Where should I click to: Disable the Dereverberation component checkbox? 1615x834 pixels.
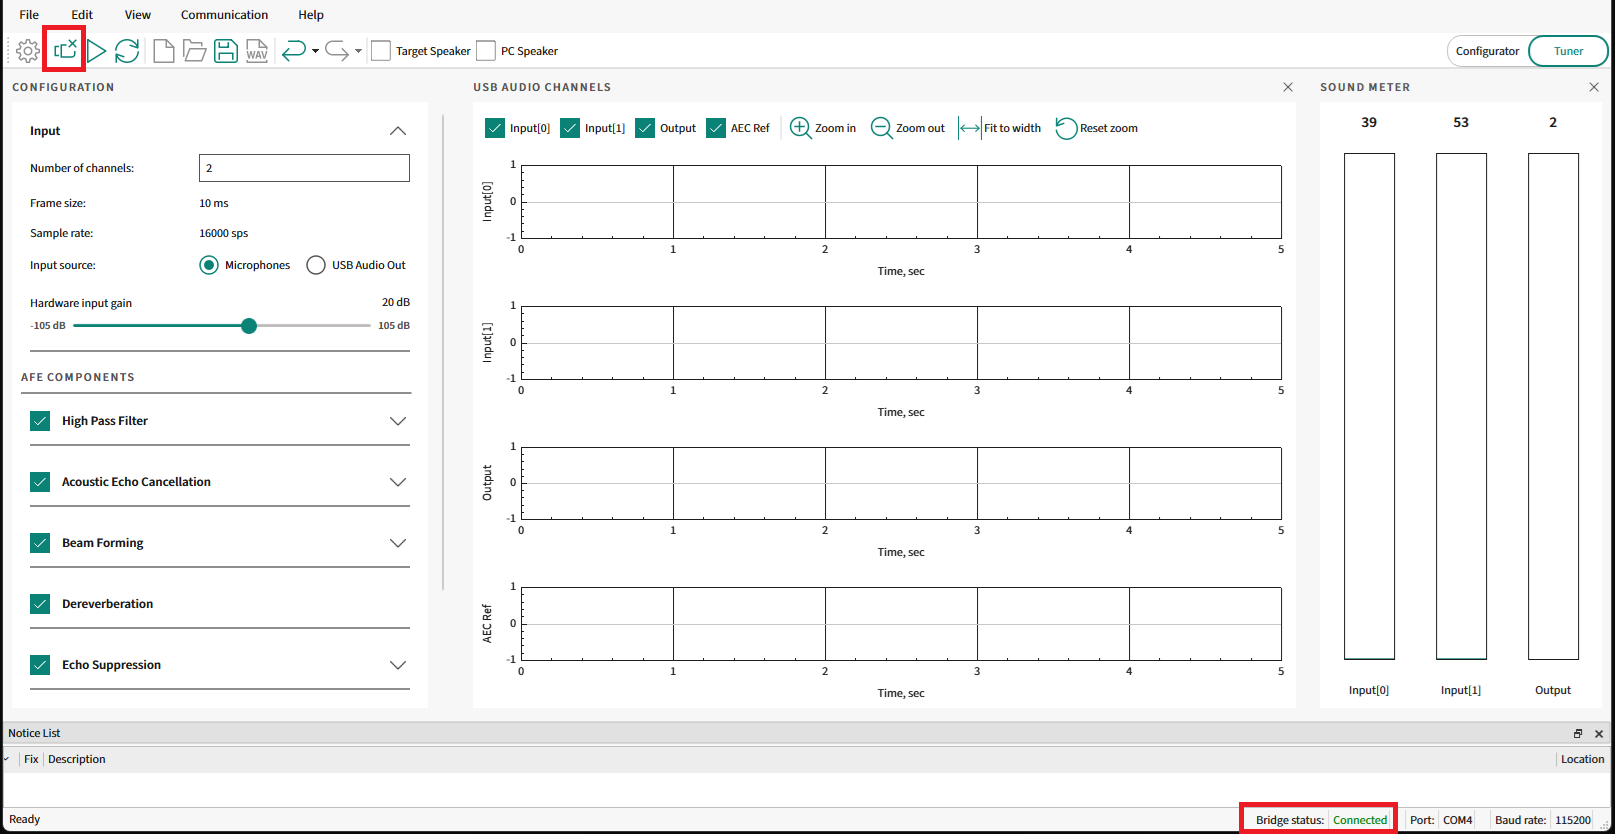[x=40, y=604]
